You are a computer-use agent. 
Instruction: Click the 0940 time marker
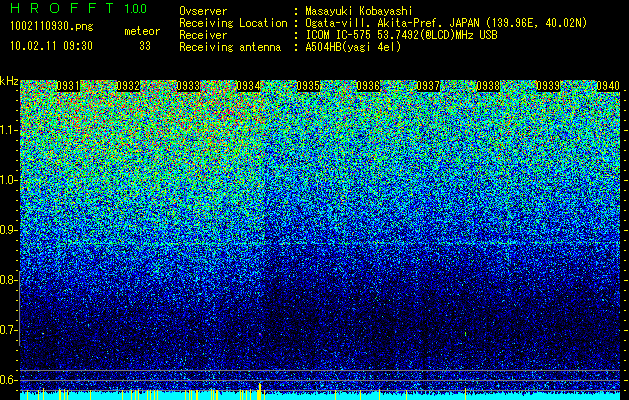[608, 86]
